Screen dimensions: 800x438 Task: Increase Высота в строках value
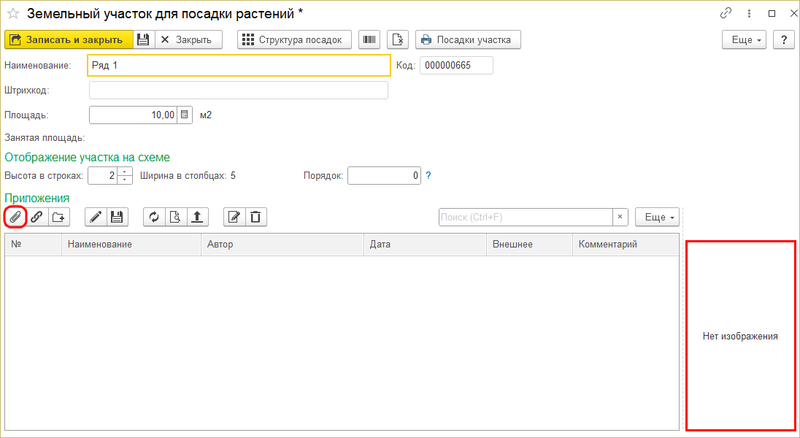click(x=125, y=171)
